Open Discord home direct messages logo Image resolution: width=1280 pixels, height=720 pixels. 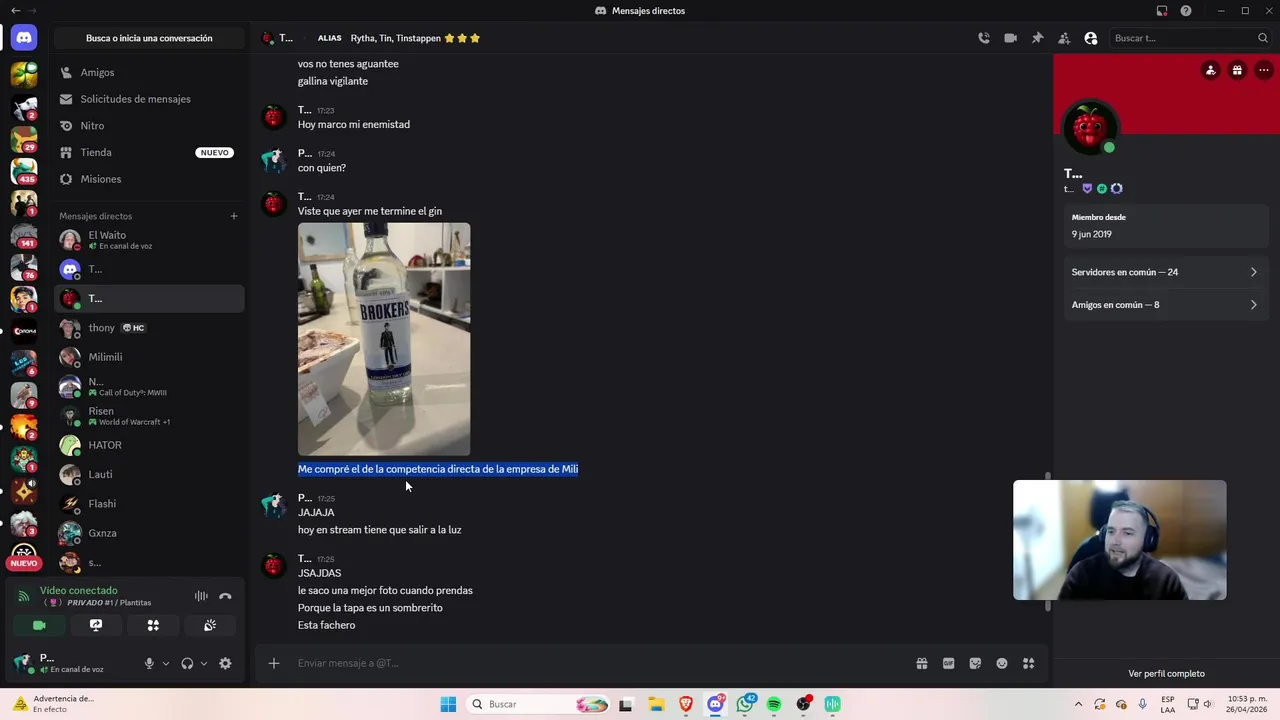click(24, 38)
